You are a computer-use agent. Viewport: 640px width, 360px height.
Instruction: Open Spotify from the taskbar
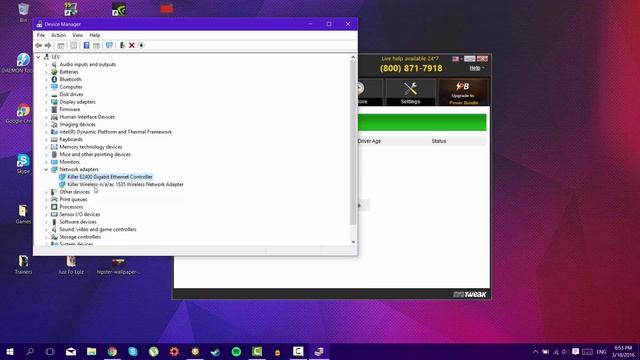coord(236,351)
